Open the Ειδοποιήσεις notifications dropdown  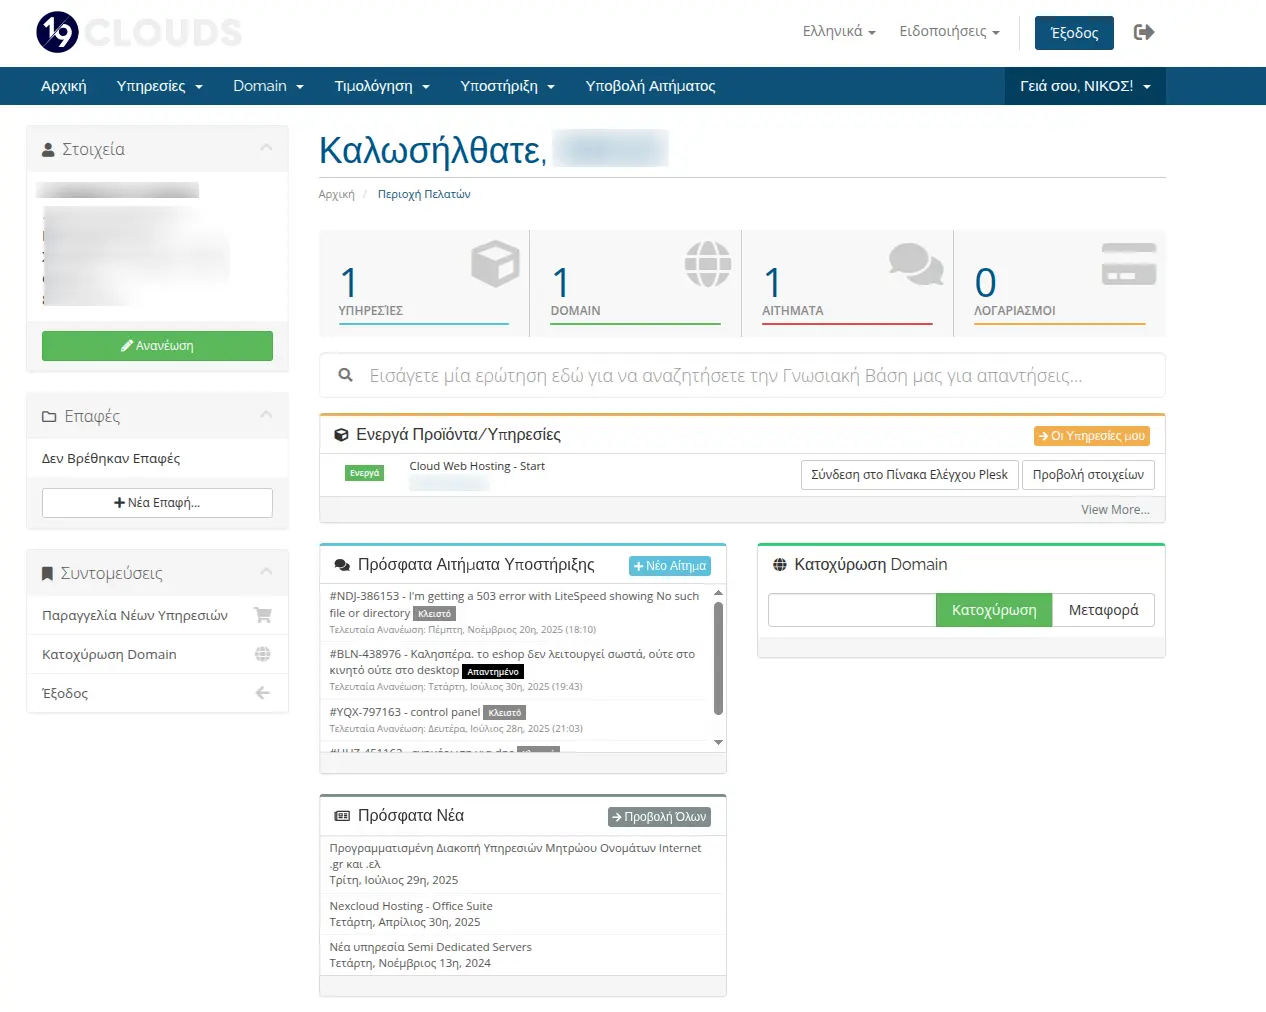point(948,32)
